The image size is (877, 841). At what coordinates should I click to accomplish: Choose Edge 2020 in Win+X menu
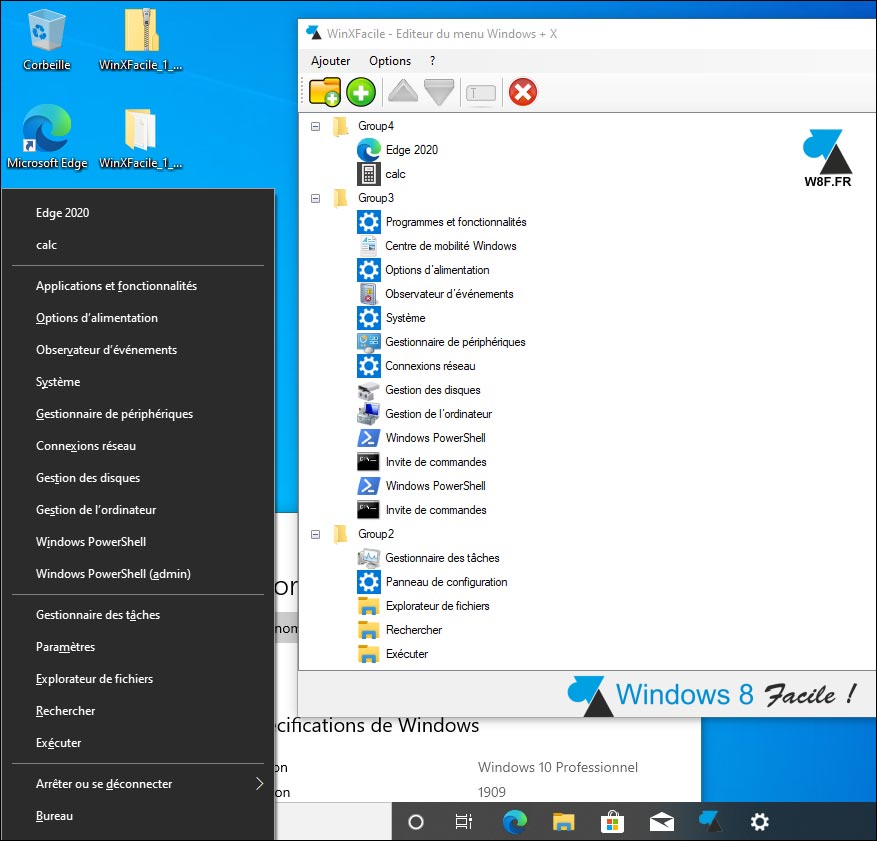[x=138, y=212]
